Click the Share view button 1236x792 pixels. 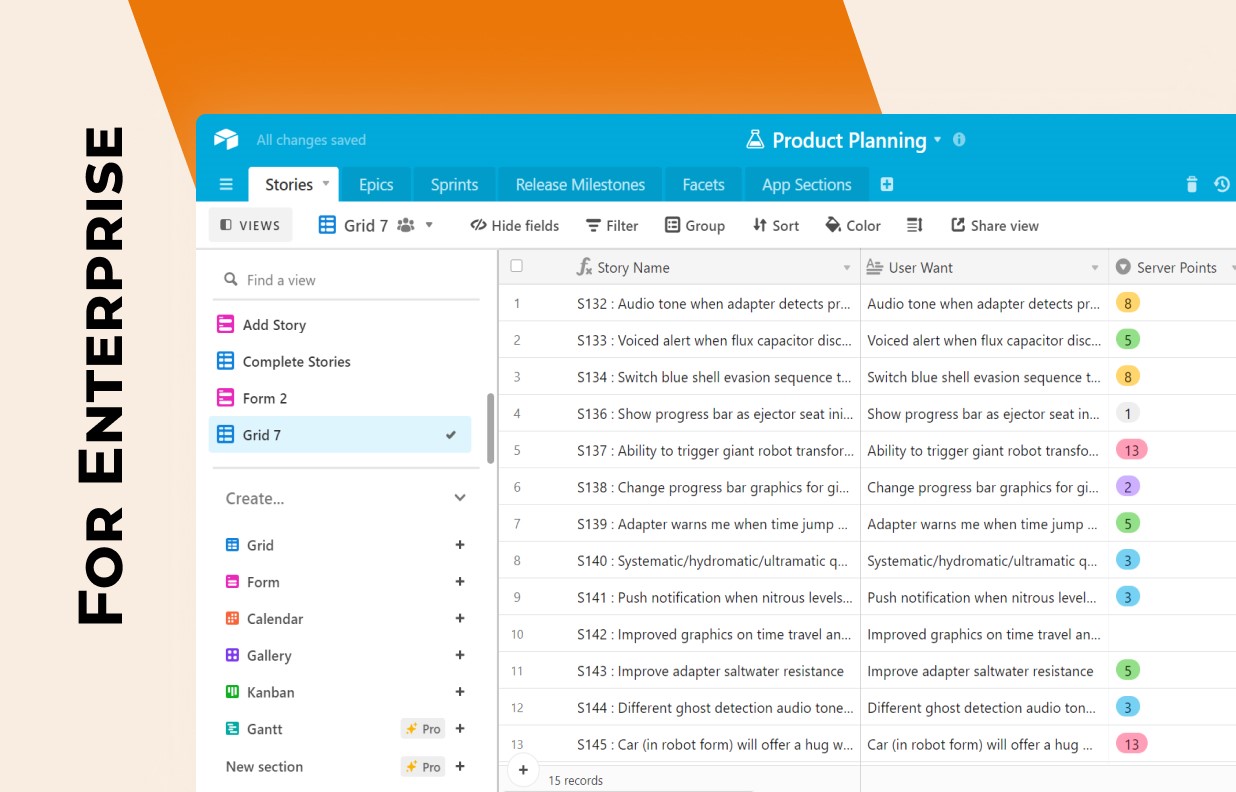(994, 226)
